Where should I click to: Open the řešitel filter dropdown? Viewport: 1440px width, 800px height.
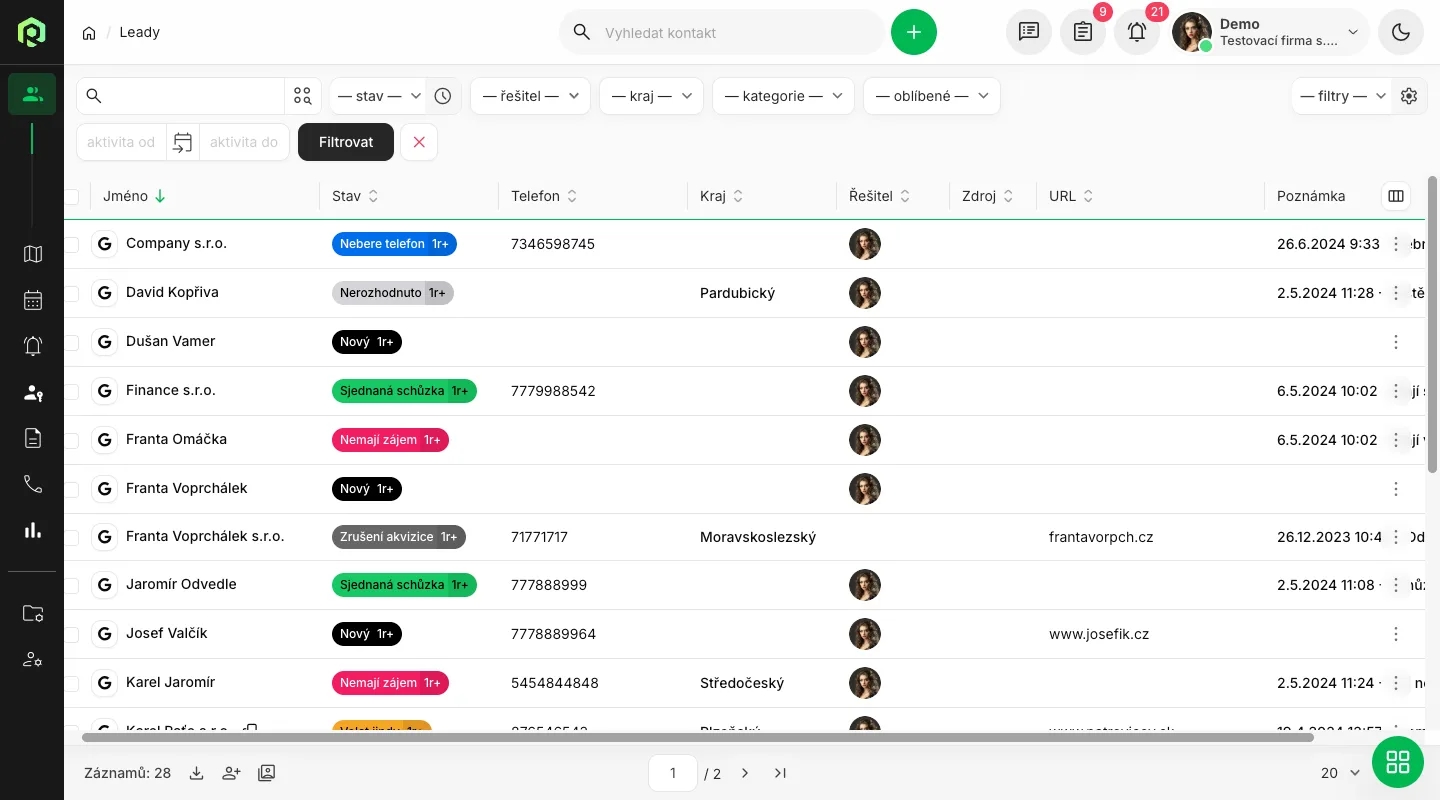(530, 96)
